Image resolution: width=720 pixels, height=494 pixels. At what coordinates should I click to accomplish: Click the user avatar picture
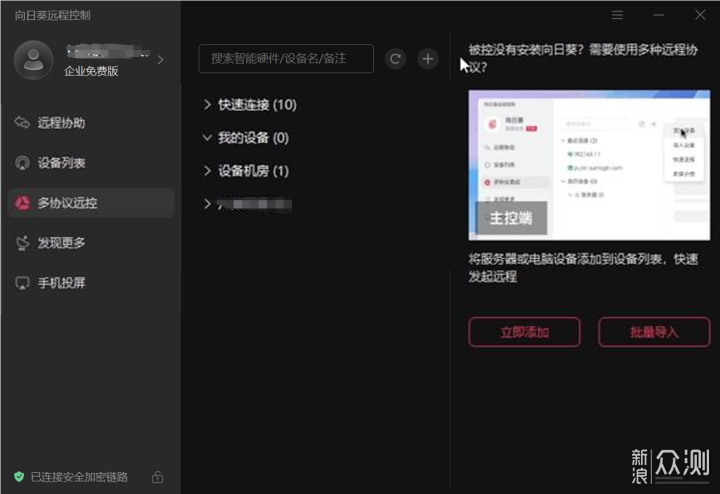[34, 60]
